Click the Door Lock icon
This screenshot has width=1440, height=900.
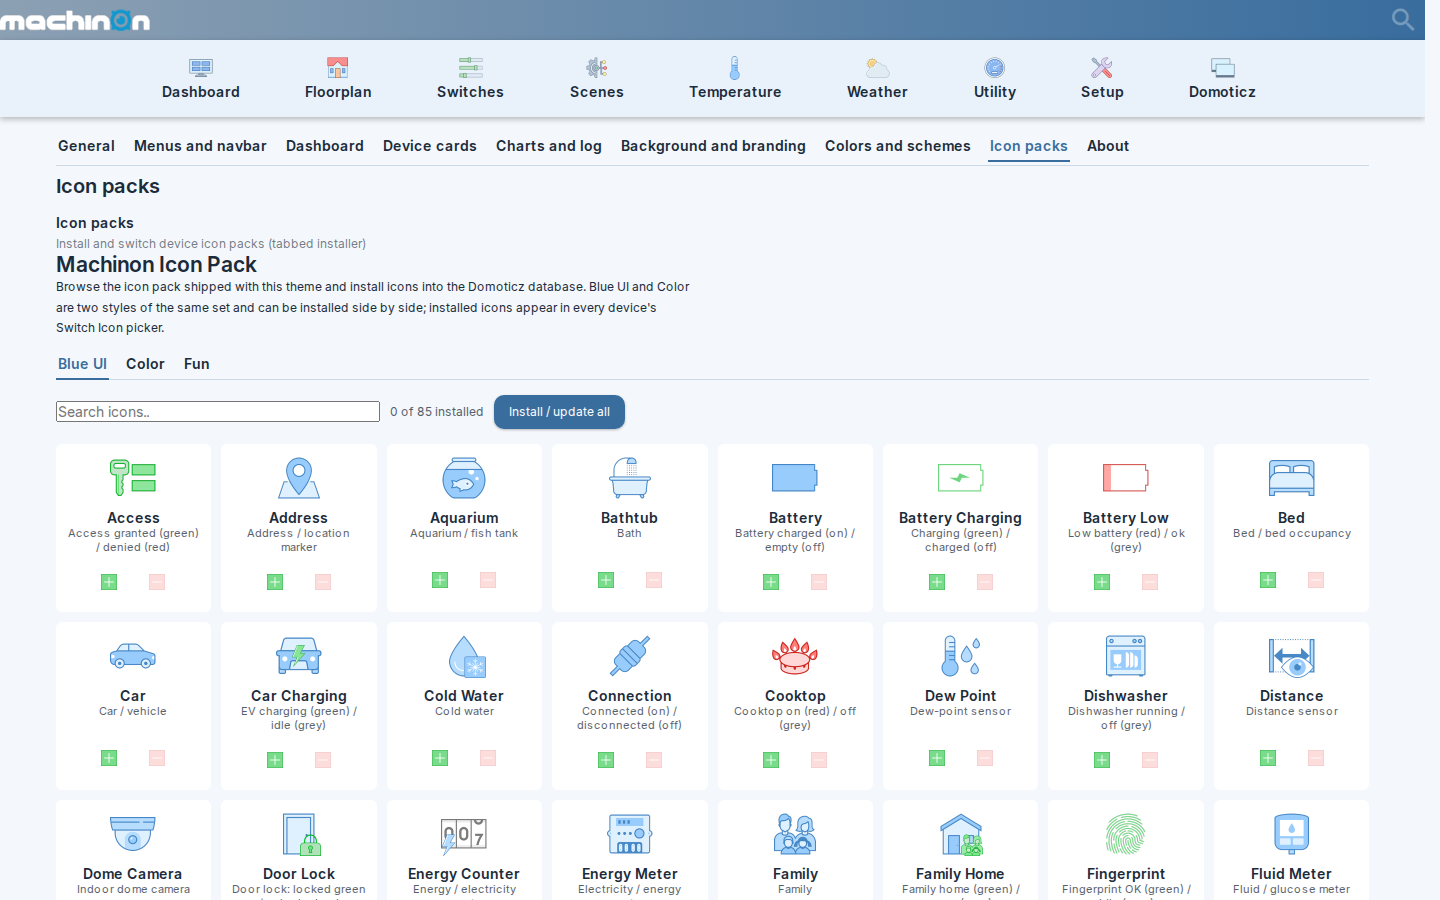point(300,834)
